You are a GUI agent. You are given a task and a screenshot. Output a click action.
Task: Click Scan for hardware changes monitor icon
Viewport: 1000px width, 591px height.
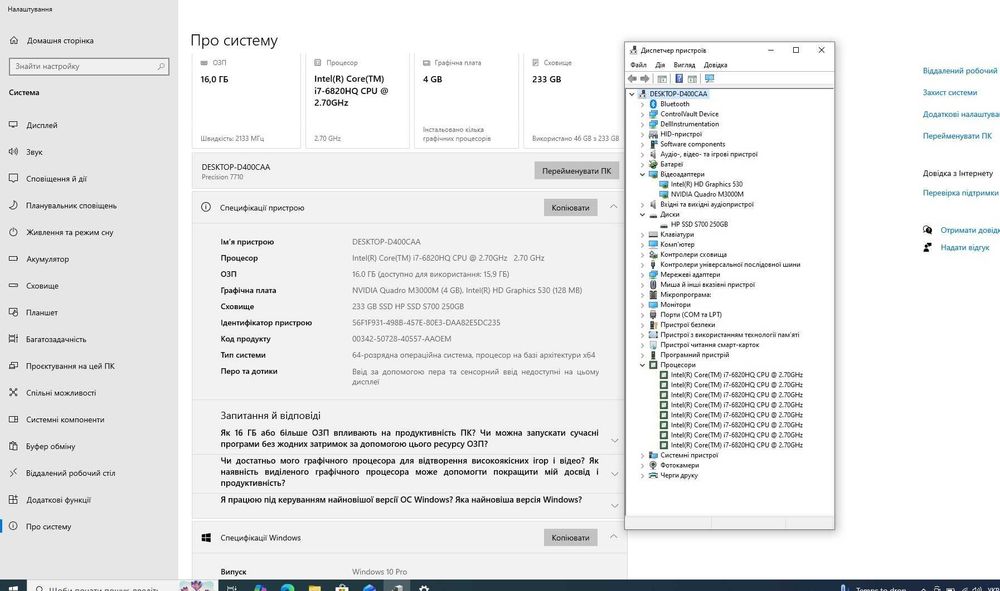(x=709, y=78)
